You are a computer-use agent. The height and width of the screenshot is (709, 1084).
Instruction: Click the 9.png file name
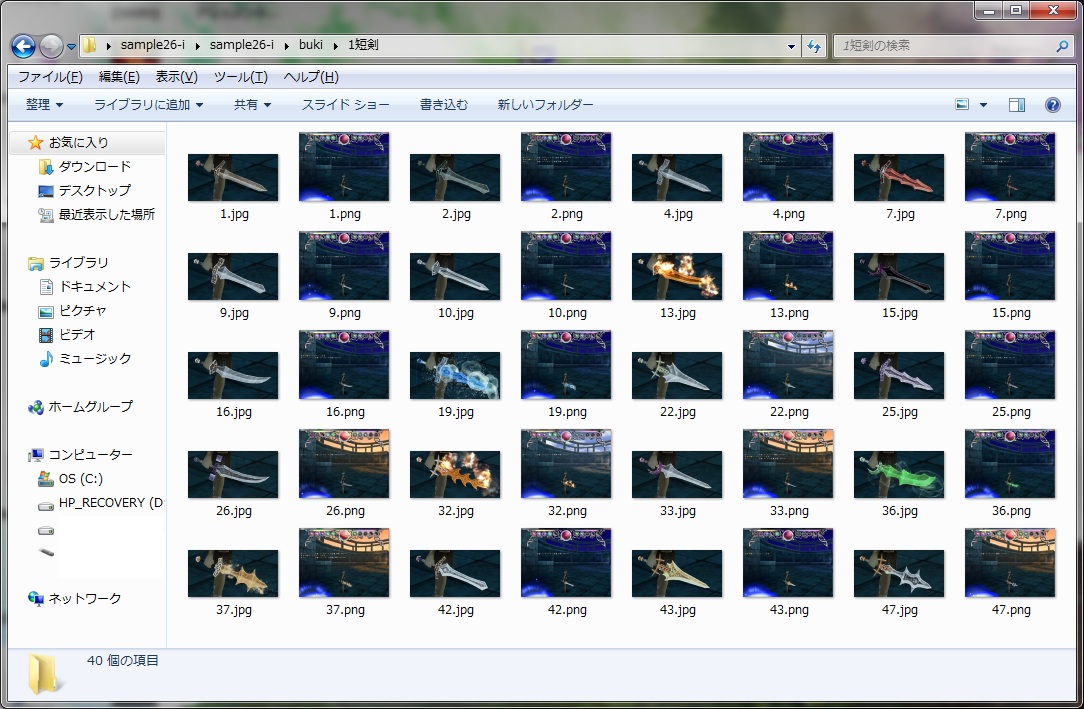345,313
